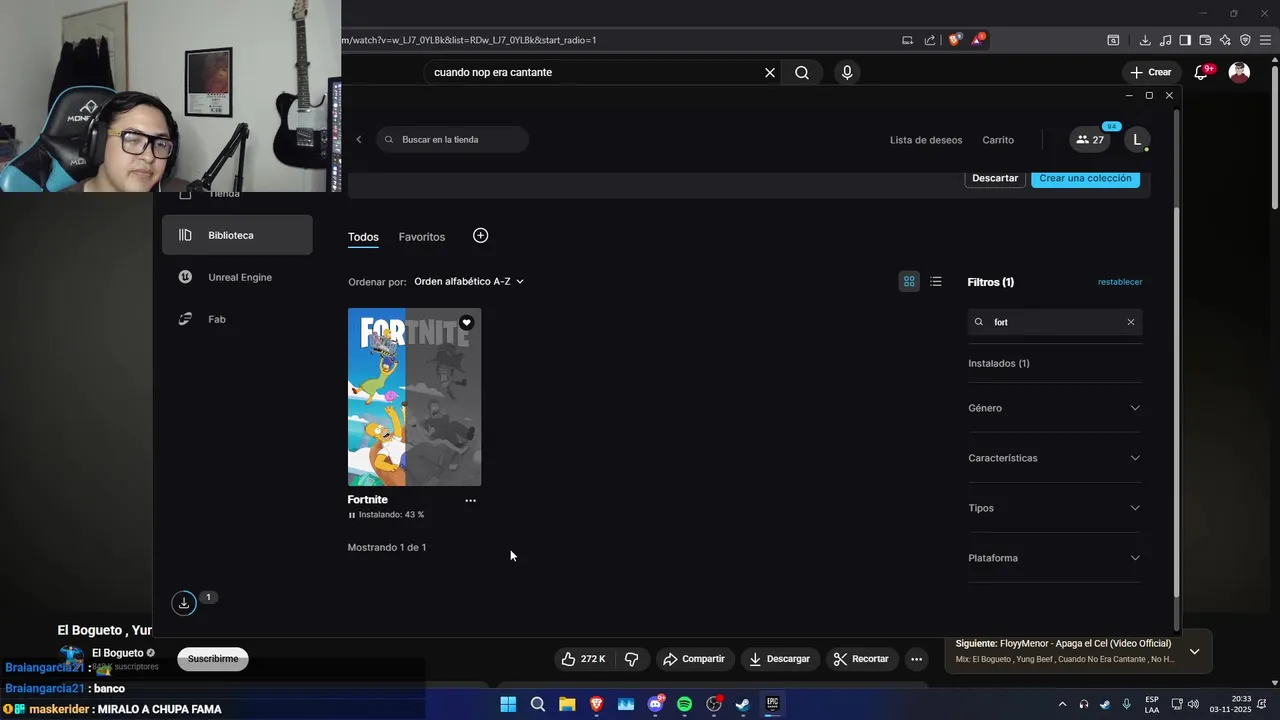Open the Biblioteca sidebar icon

(185, 235)
